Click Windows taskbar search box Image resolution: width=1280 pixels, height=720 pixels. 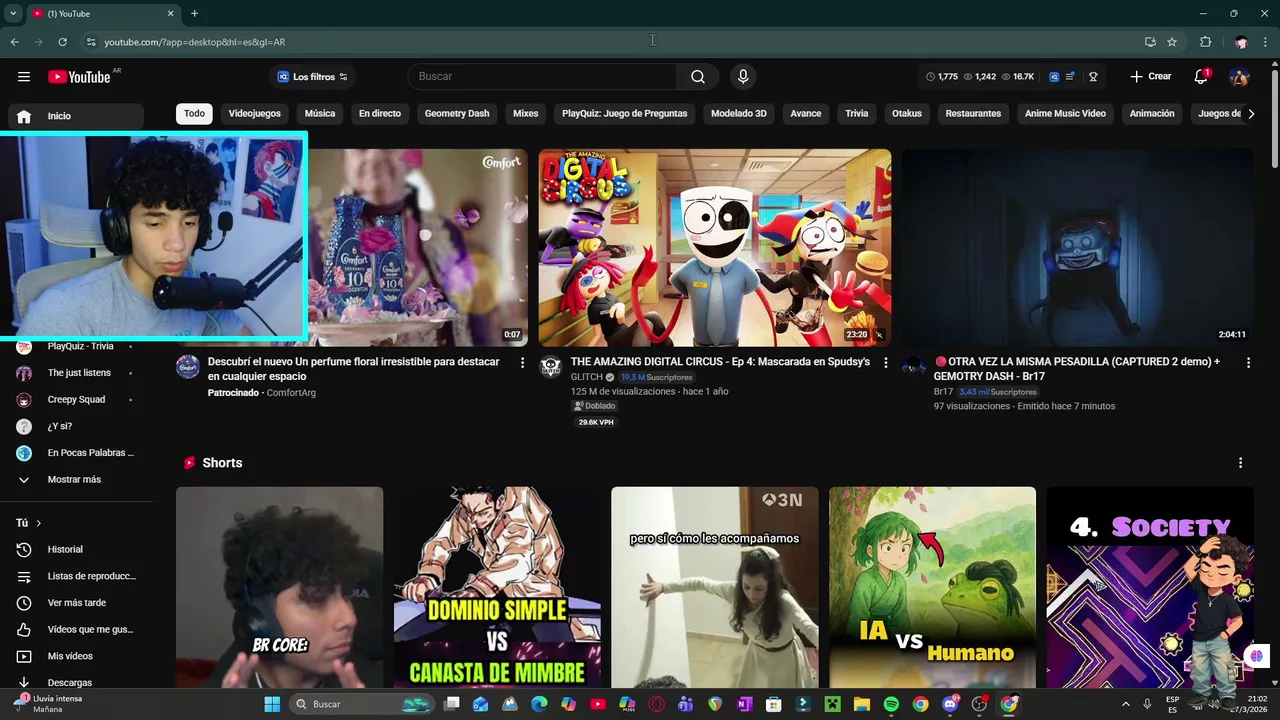tap(364, 704)
